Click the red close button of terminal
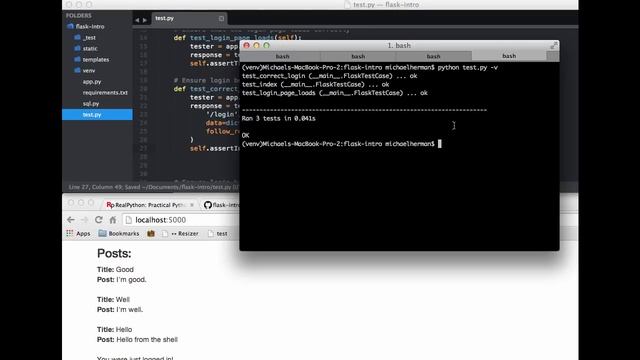This screenshot has width=640, height=360. pyautogui.click(x=247, y=45)
